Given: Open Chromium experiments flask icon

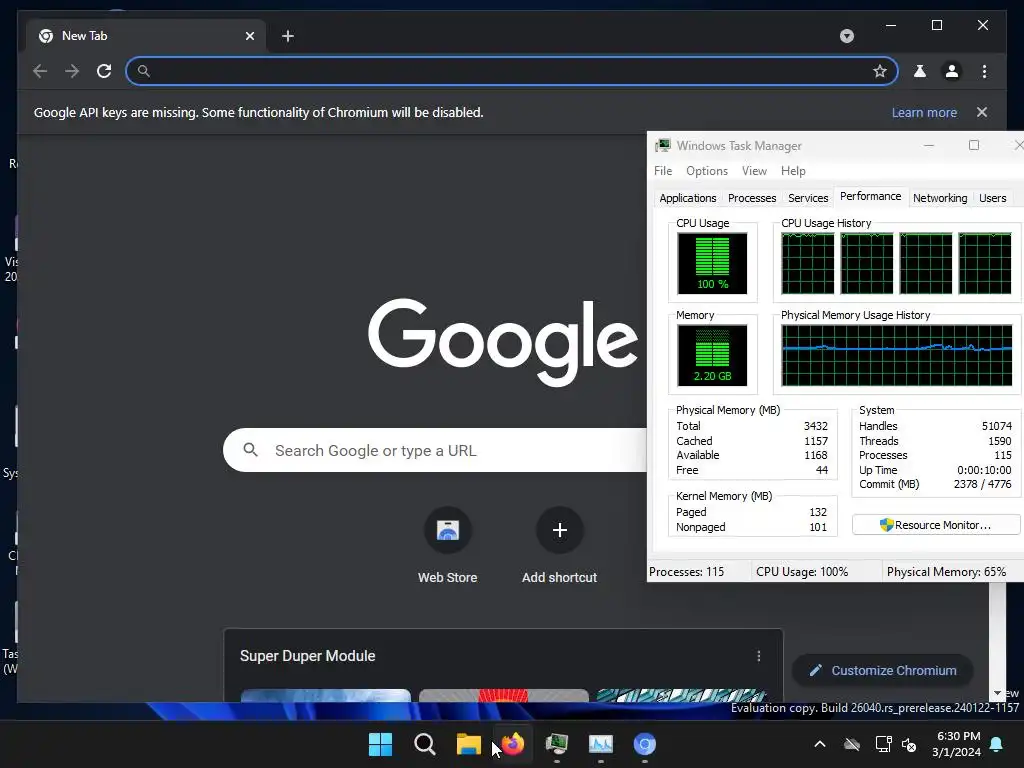Looking at the screenshot, I should (920, 71).
